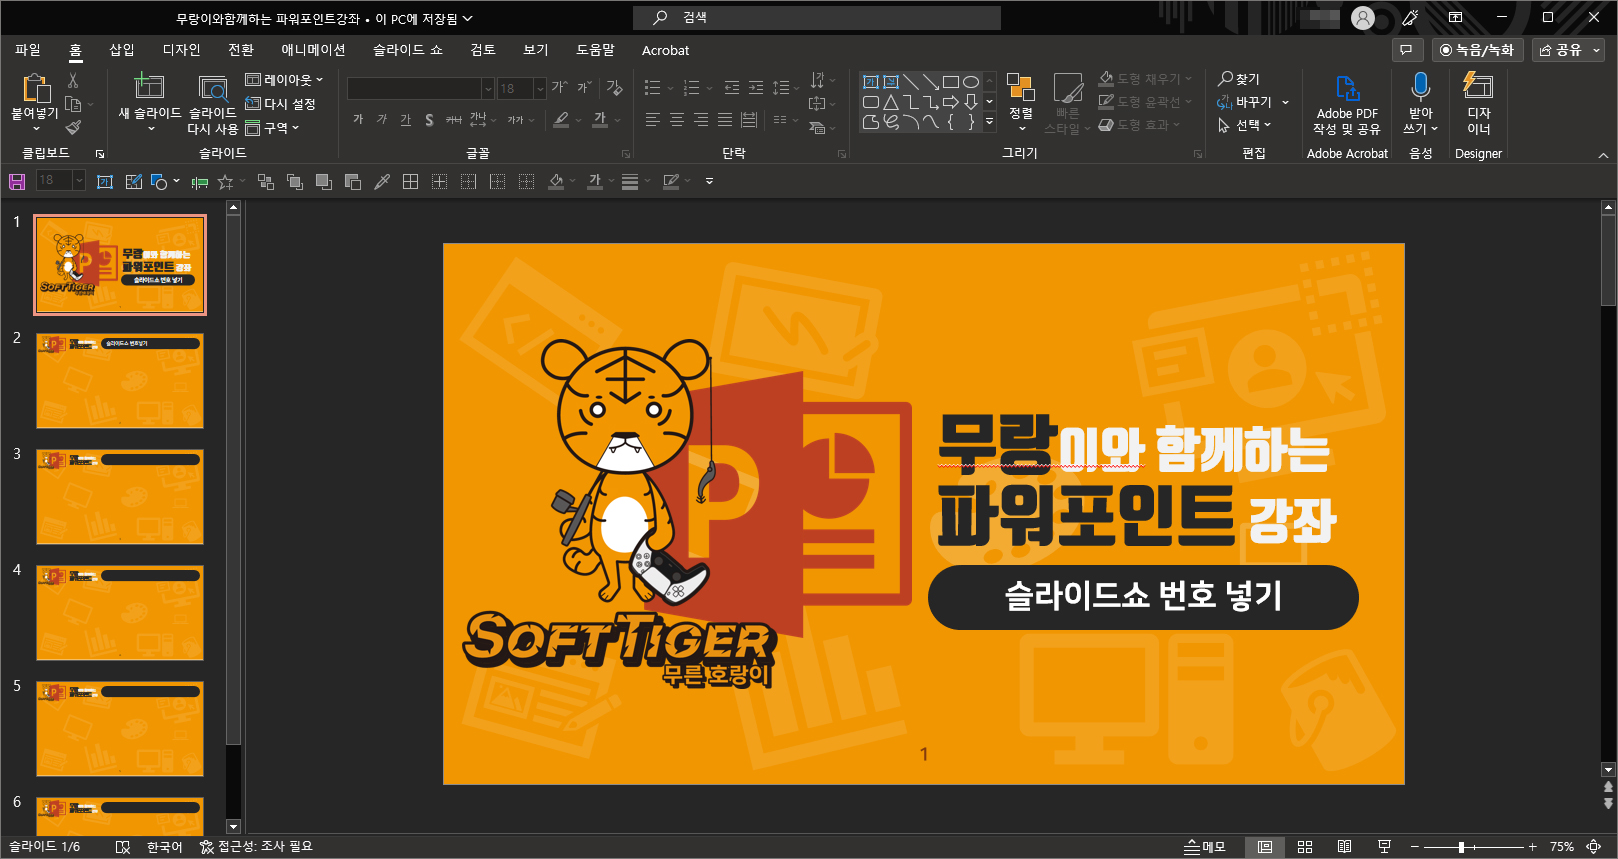The image size is (1618, 859).
Task: Open the Animations (애니메이션) tab
Action: click(313, 50)
